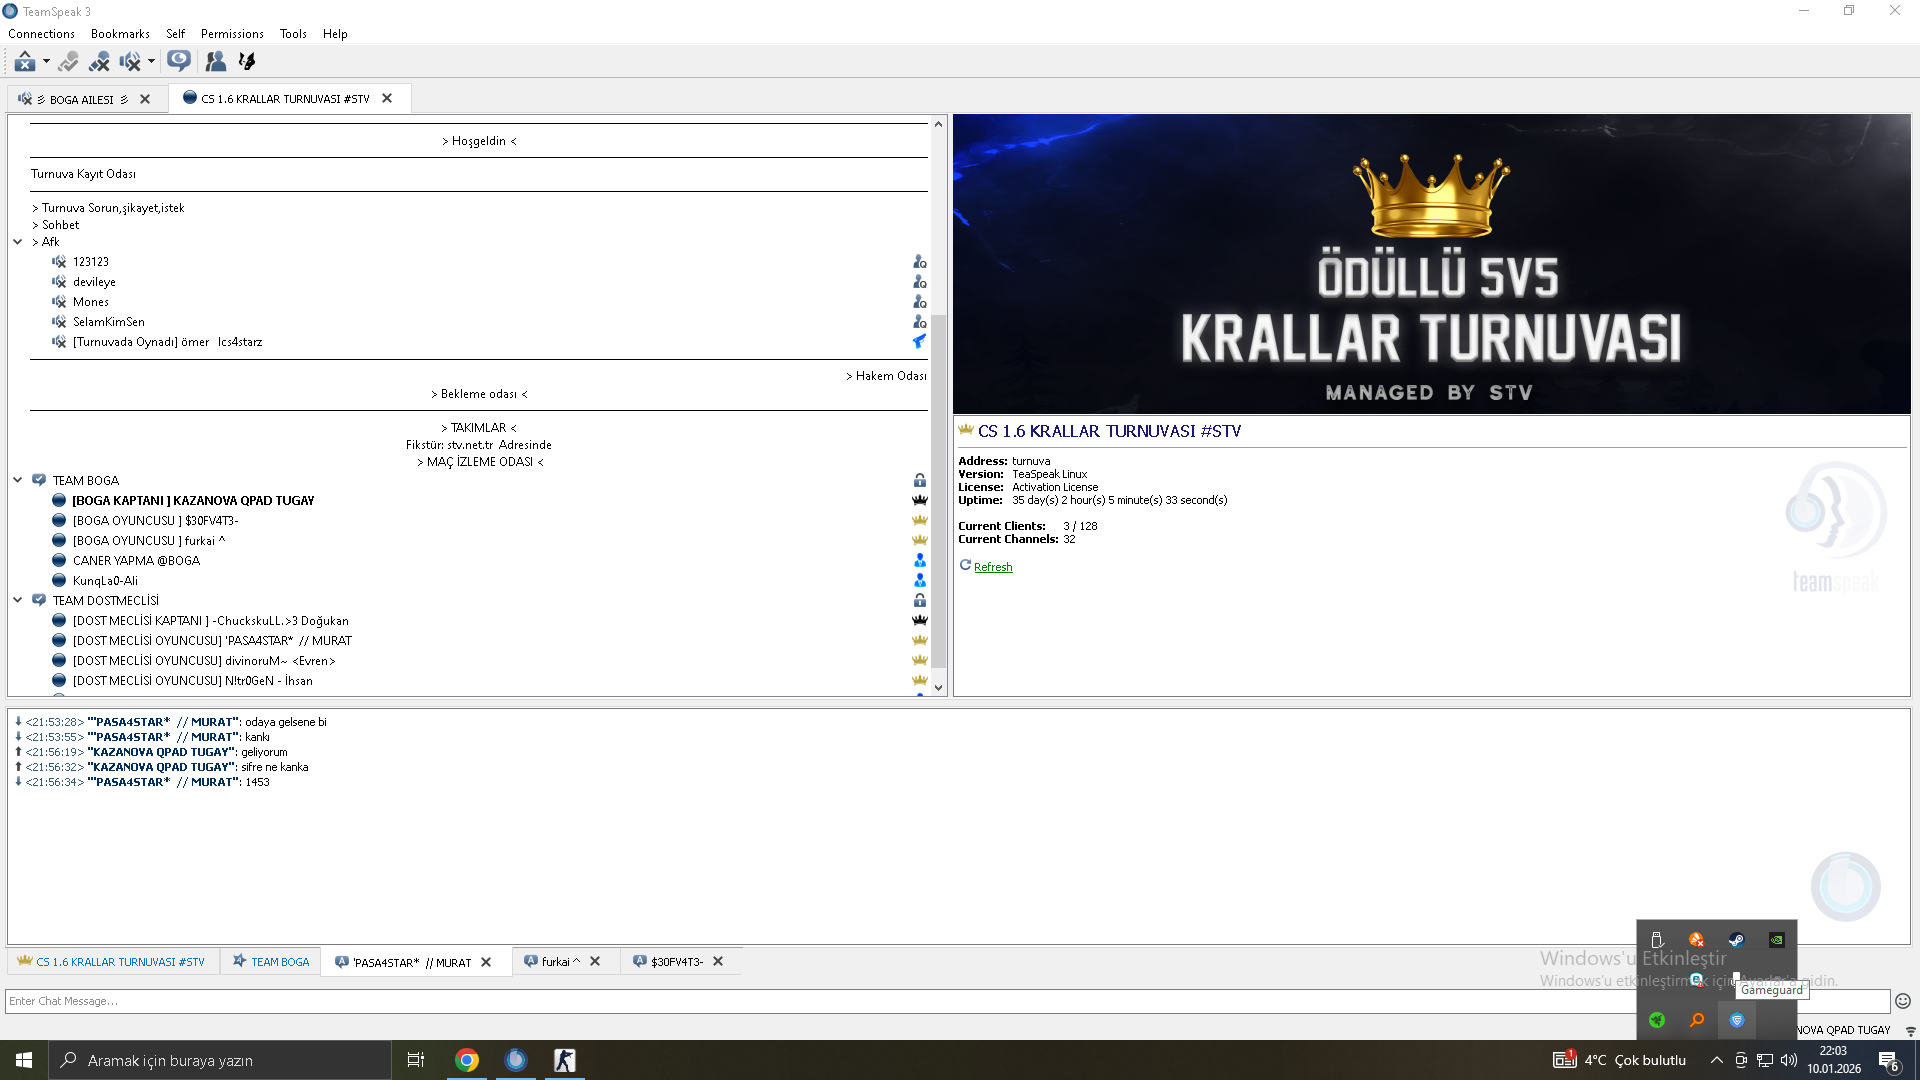Open the speaker mute dropdown arrow

(x=151, y=62)
